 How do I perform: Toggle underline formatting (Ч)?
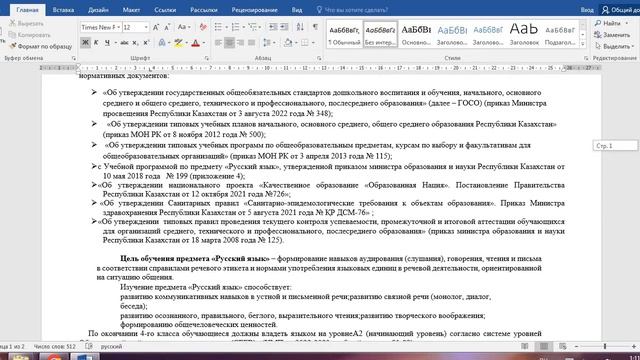(107, 42)
